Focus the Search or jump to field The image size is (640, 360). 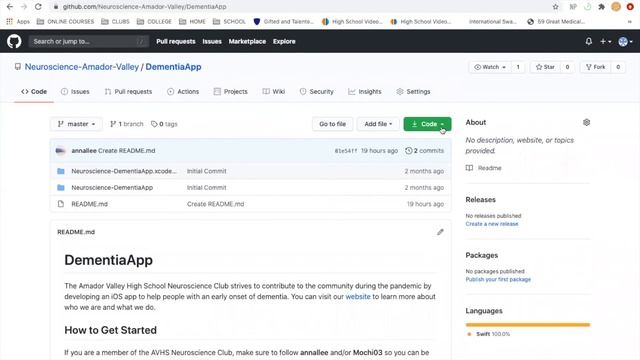89,41
